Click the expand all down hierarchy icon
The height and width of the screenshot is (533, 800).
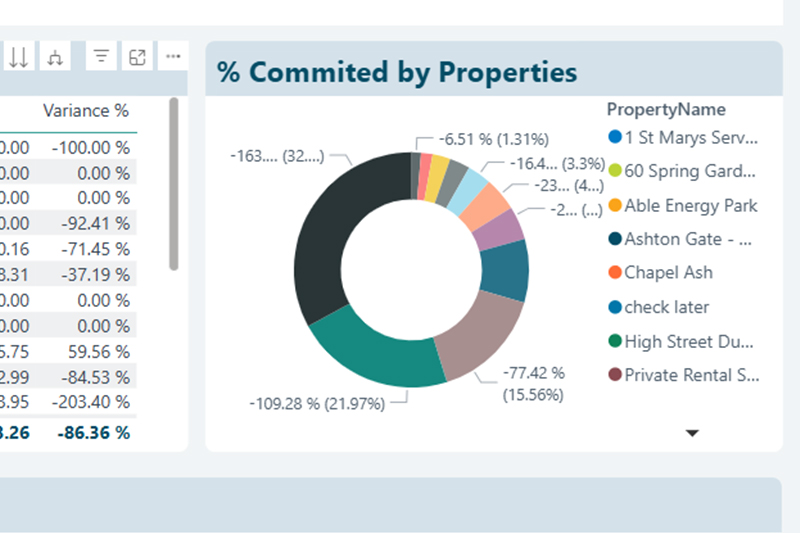tap(55, 57)
